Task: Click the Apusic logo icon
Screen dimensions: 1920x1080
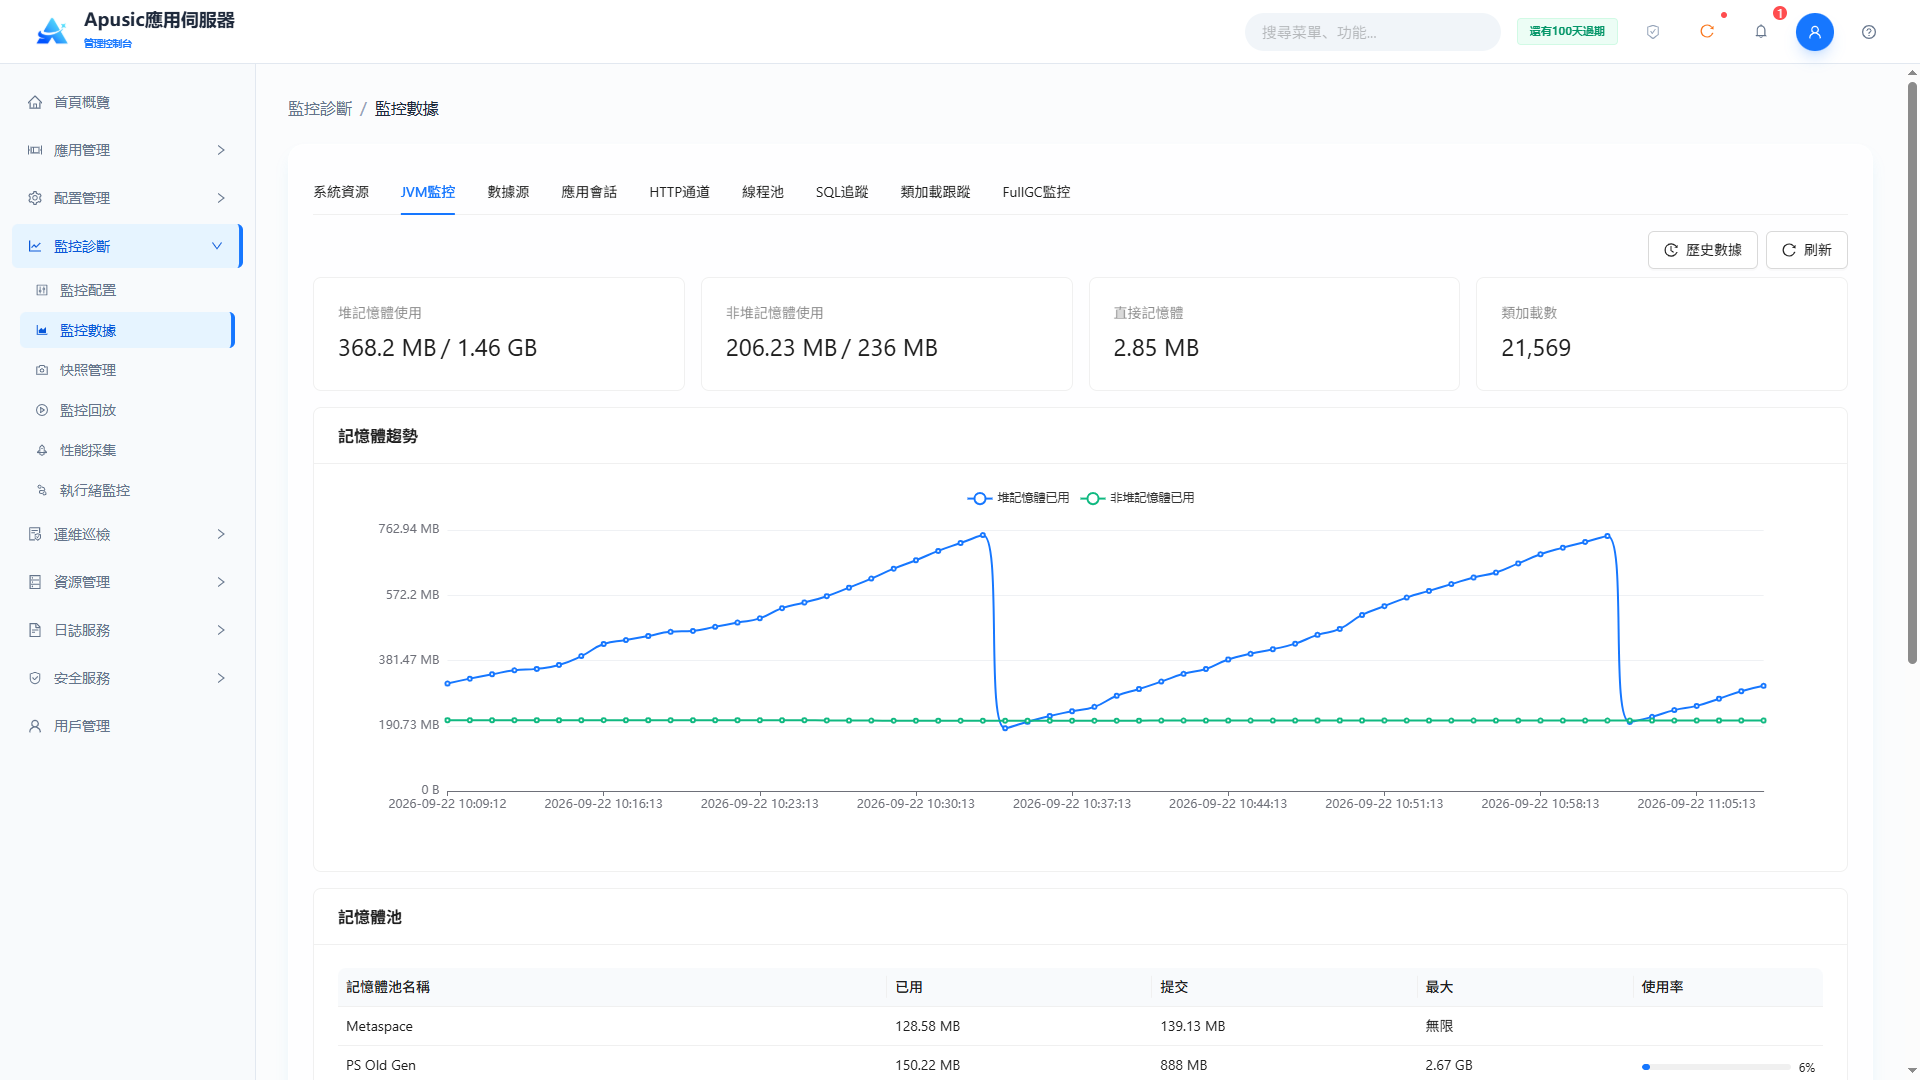Action: click(x=52, y=31)
